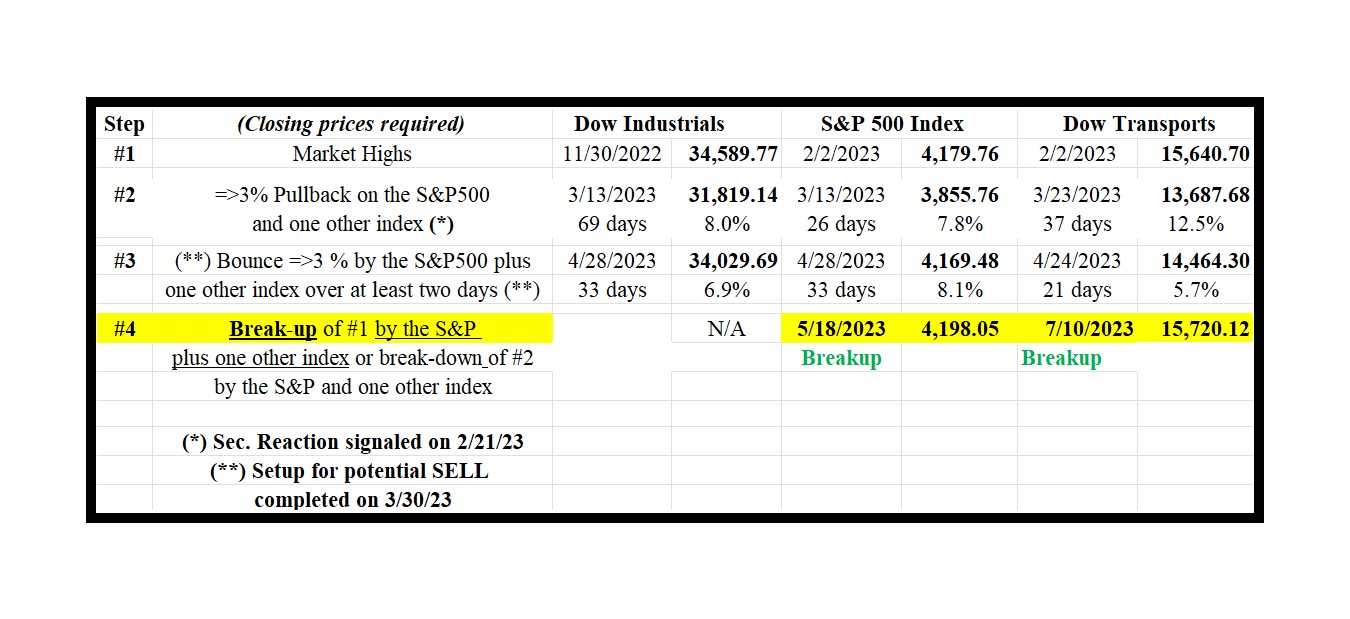Select '33 days' under S&P 500 Index

click(x=841, y=290)
